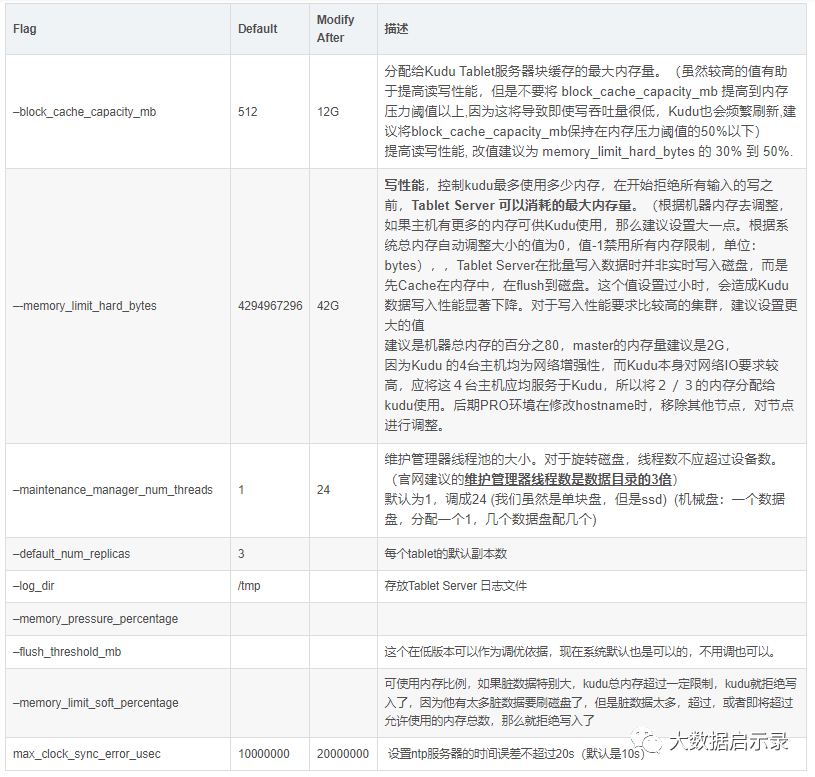Click the ntp time error description text
The image size is (815, 777).
516,754
